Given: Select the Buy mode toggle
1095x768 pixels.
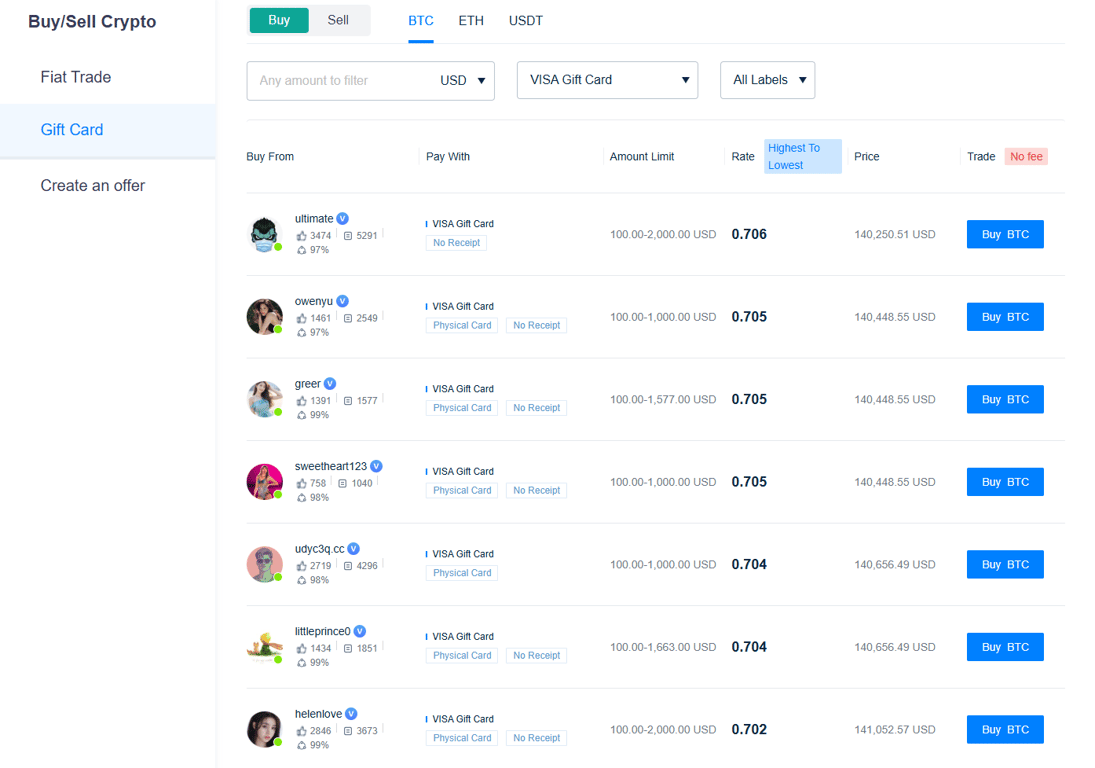Looking at the screenshot, I should [278, 19].
